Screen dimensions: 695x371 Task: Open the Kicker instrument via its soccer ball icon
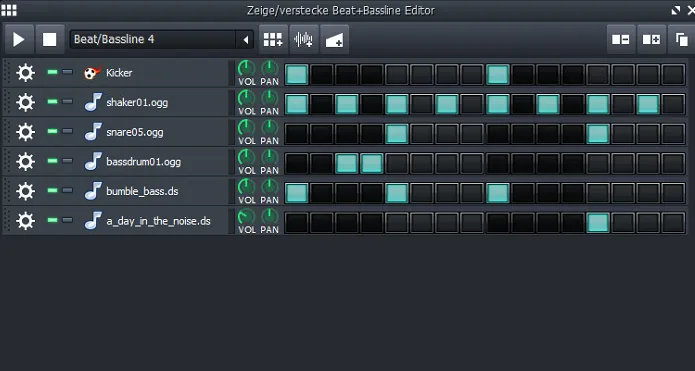click(x=93, y=73)
